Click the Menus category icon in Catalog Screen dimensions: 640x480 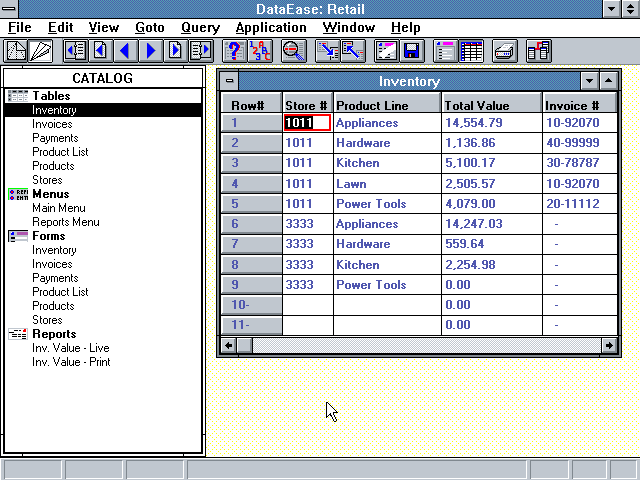18,194
